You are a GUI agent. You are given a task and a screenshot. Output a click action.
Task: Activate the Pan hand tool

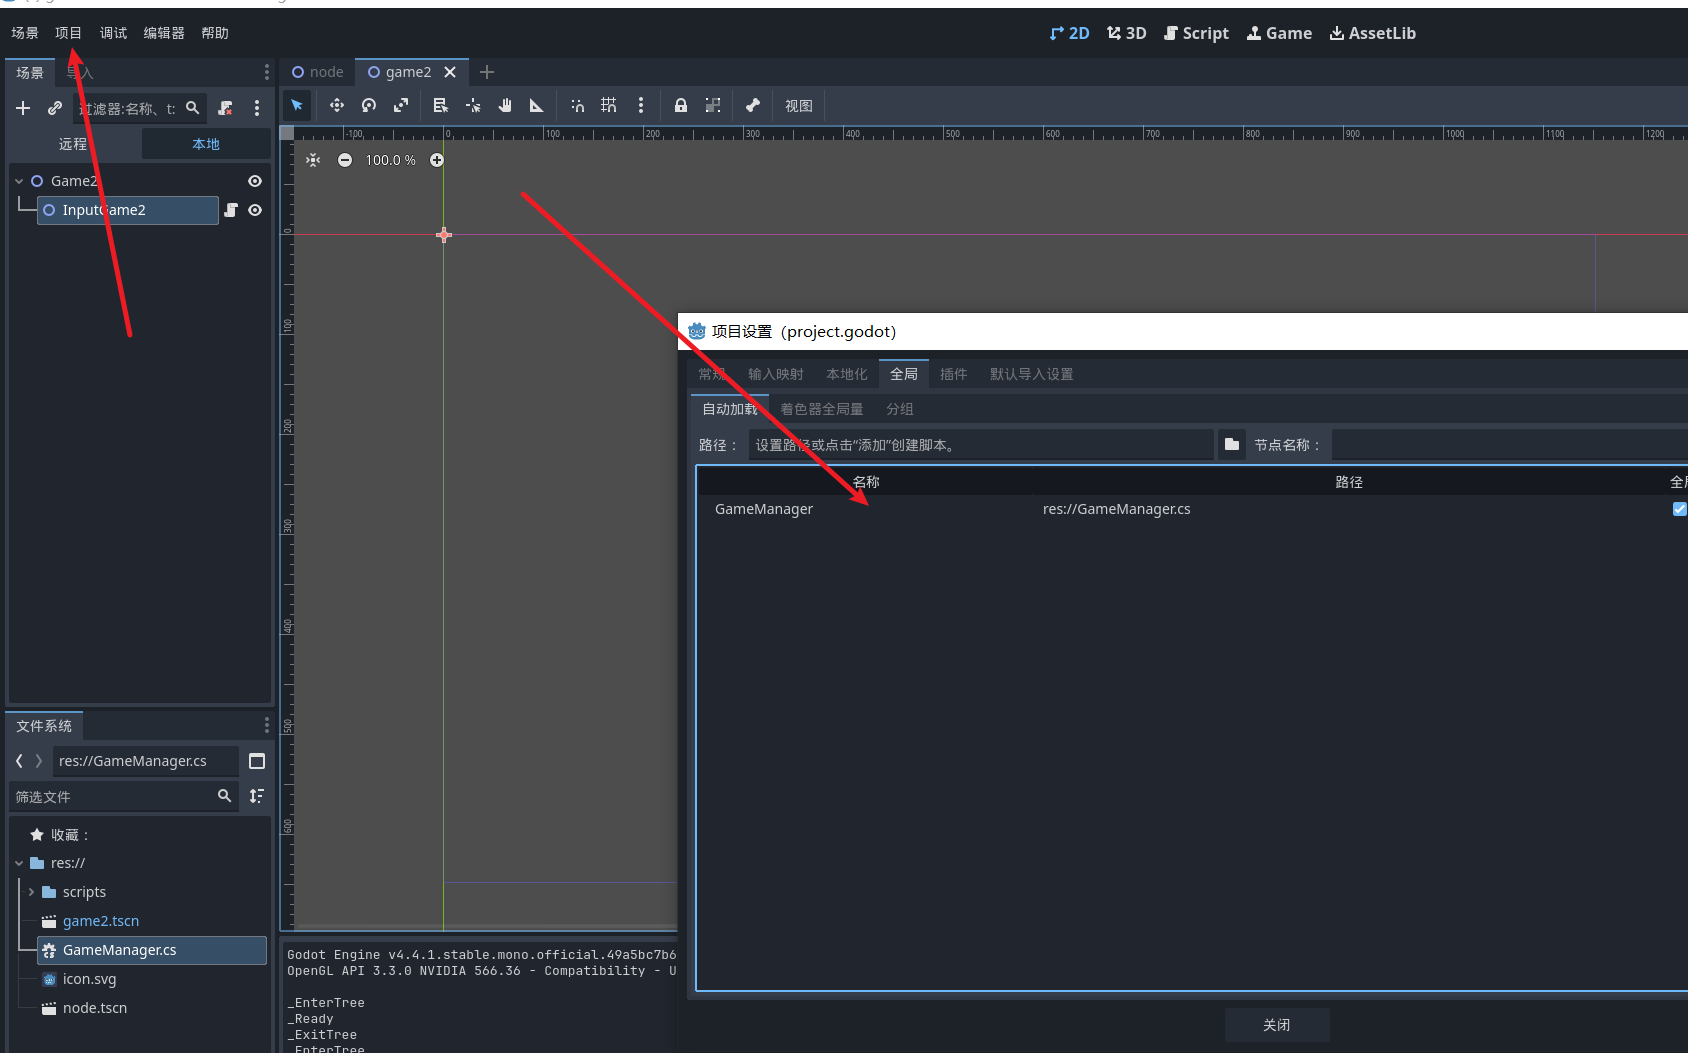point(505,105)
